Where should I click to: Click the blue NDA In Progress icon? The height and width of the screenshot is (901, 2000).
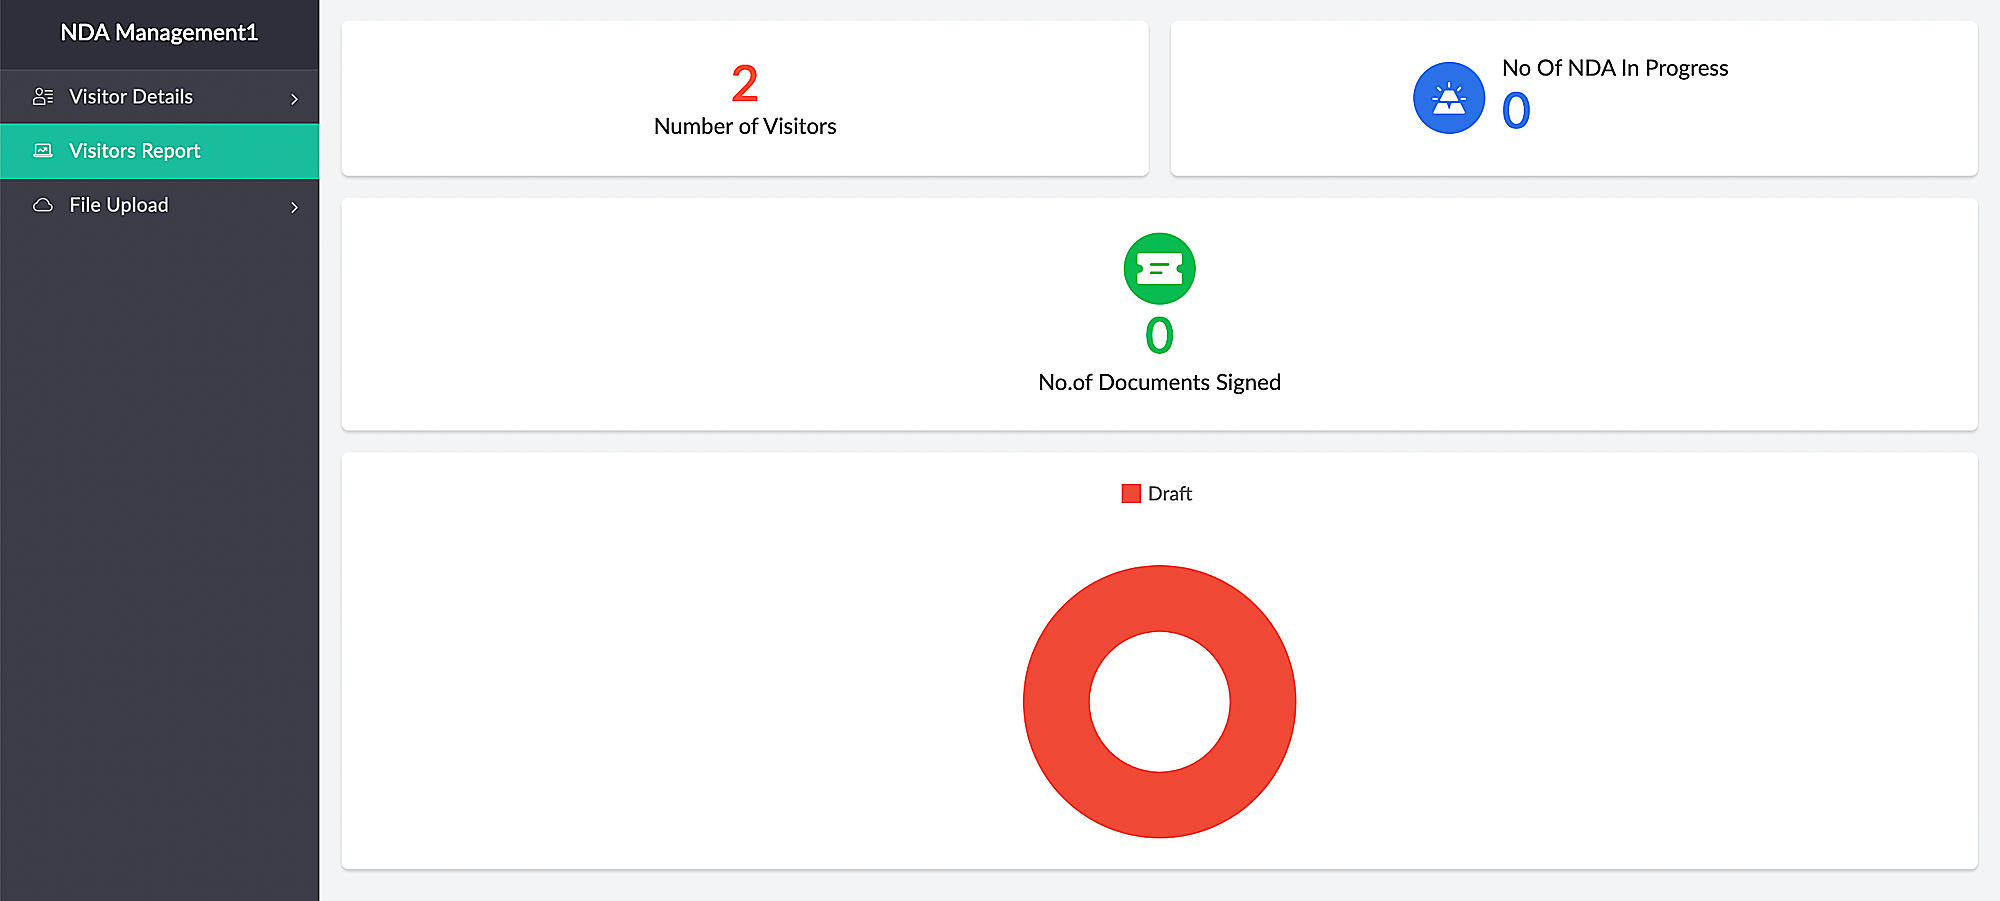click(1448, 98)
